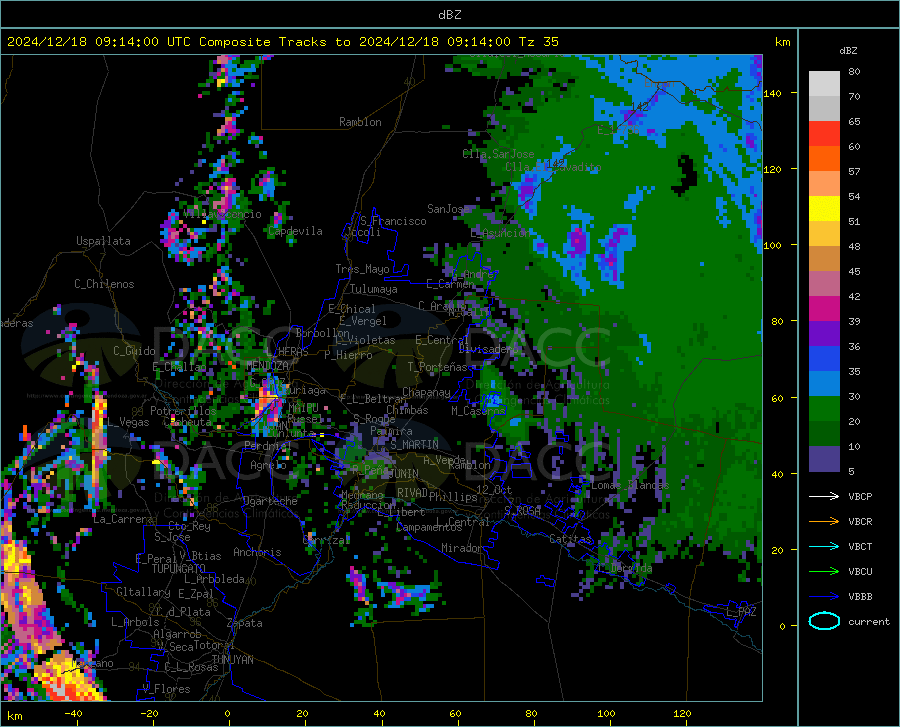Select the Campamentos place label

[429, 527]
